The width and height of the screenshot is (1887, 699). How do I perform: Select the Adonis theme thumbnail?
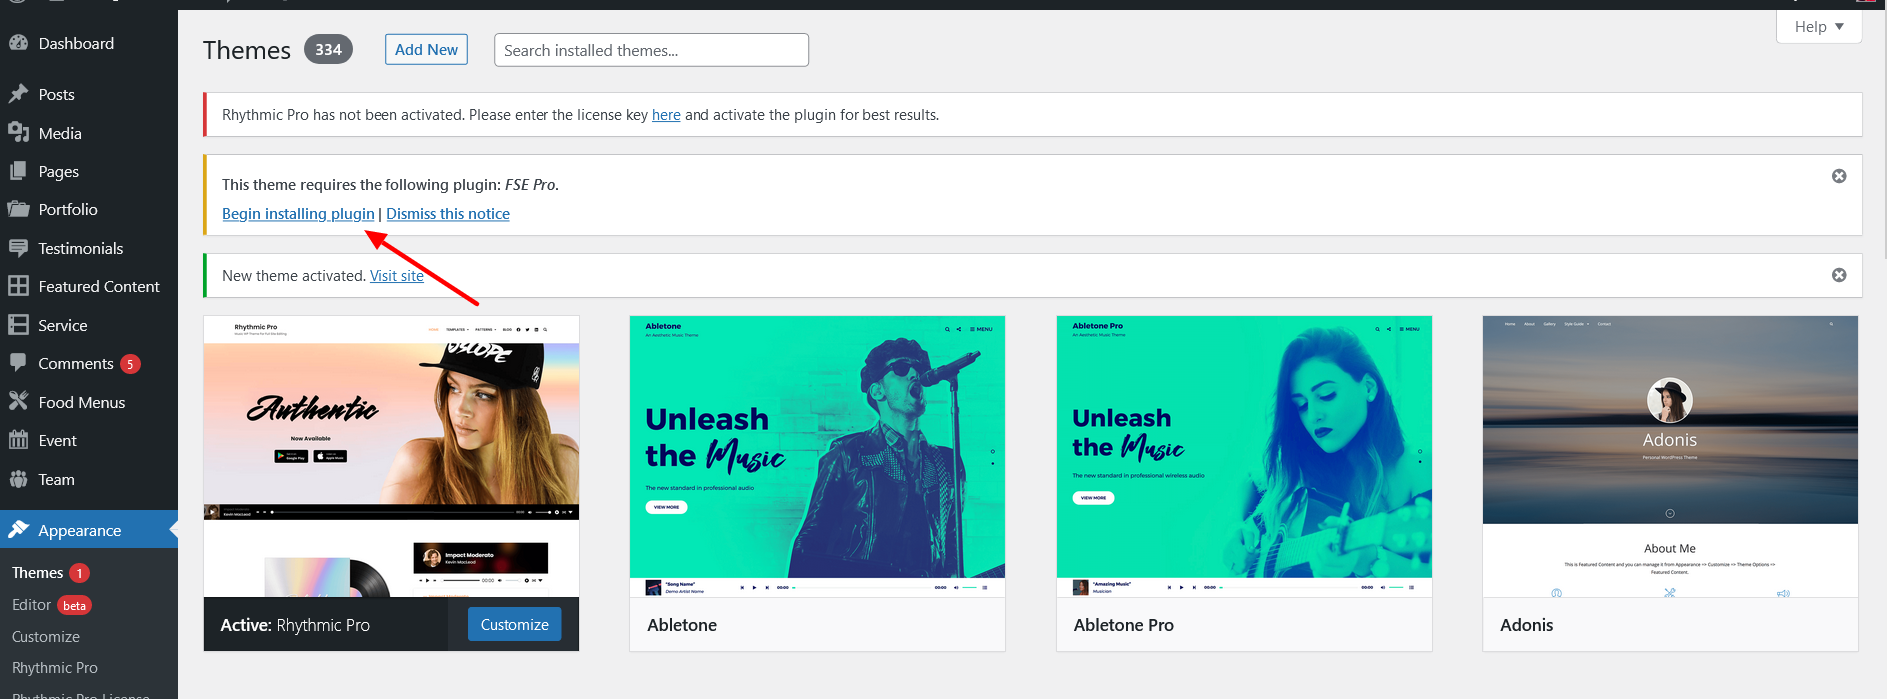pyautogui.click(x=1669, y=456)
